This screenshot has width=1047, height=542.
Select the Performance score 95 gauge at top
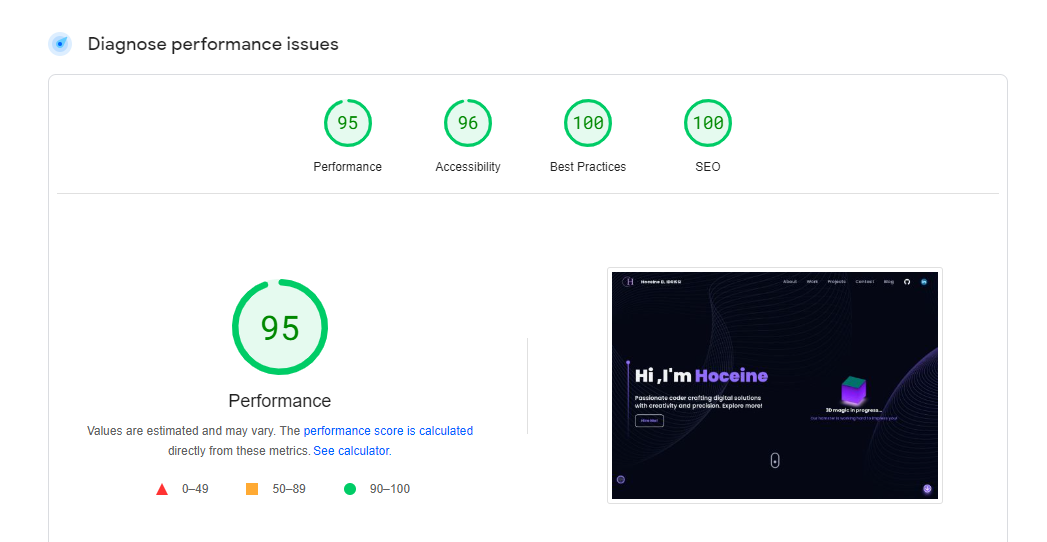coord(347,124)
